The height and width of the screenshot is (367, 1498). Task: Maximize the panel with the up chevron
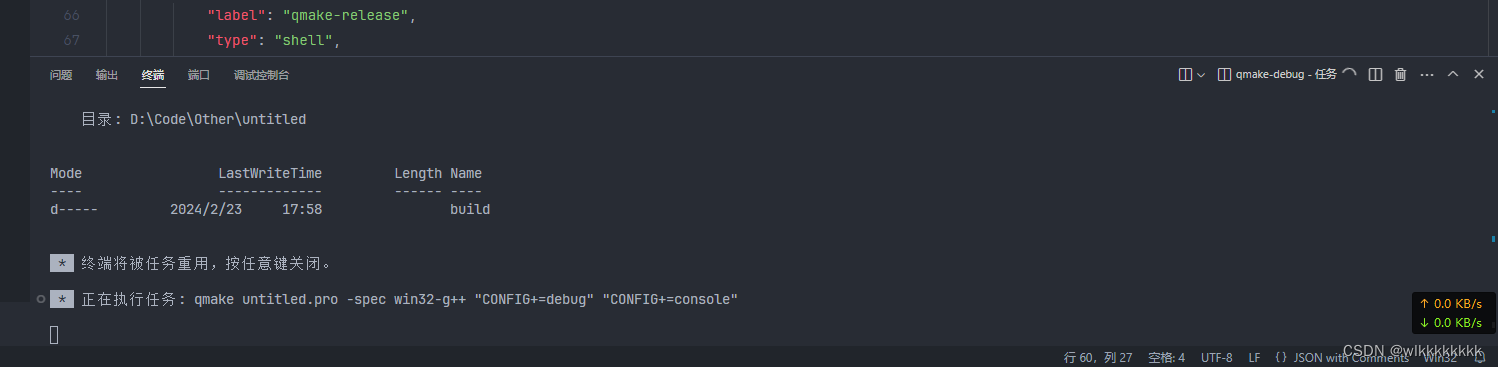tap(1453, 74)
